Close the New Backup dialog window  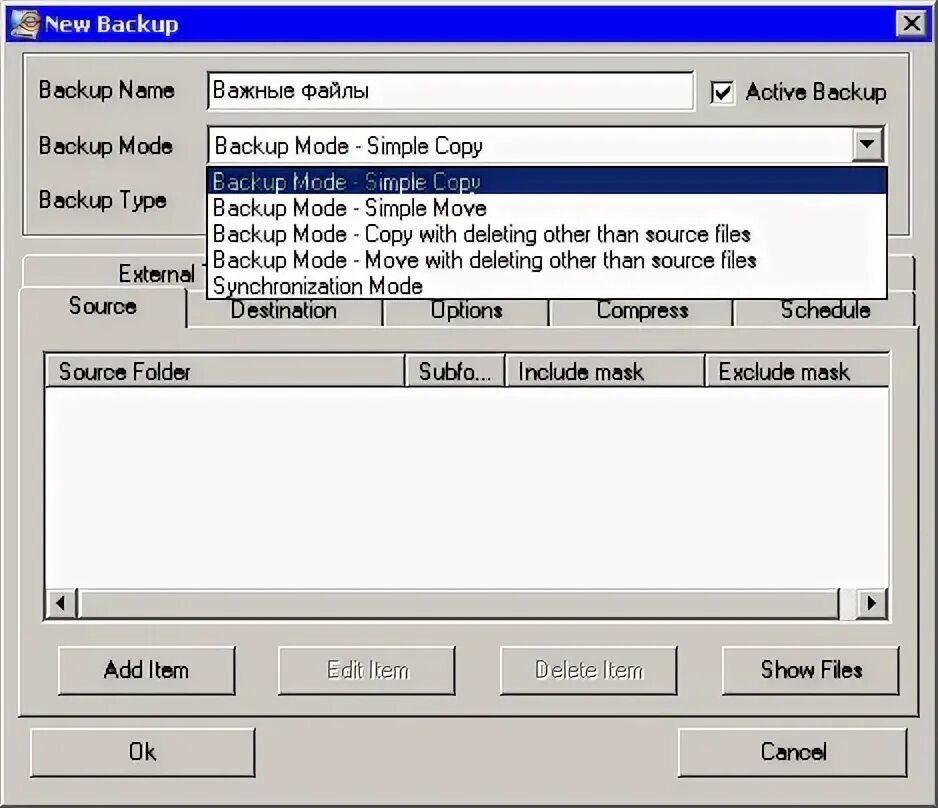tap(912, 24)
